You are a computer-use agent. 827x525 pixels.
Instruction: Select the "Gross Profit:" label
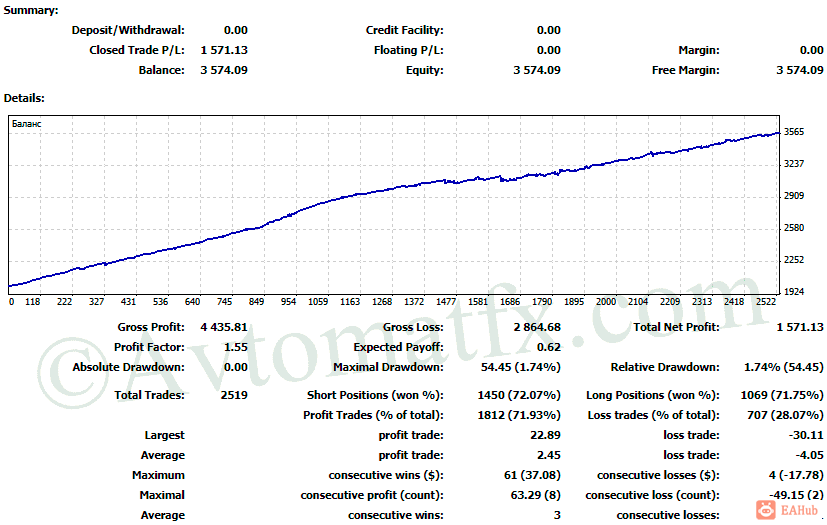(151, 327)
